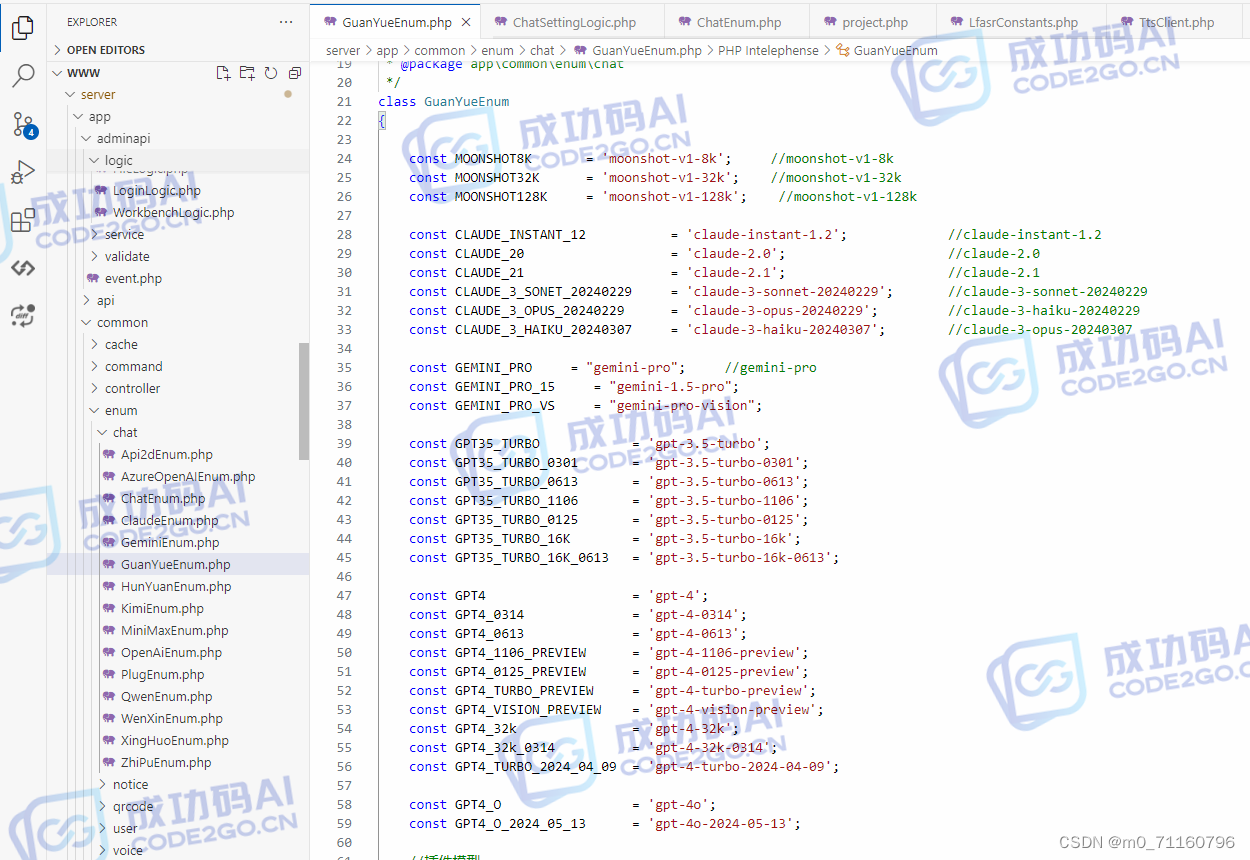Open Api2dEnum.php file
Viewport: 1250px width, 860px height.
pos(166,455)
